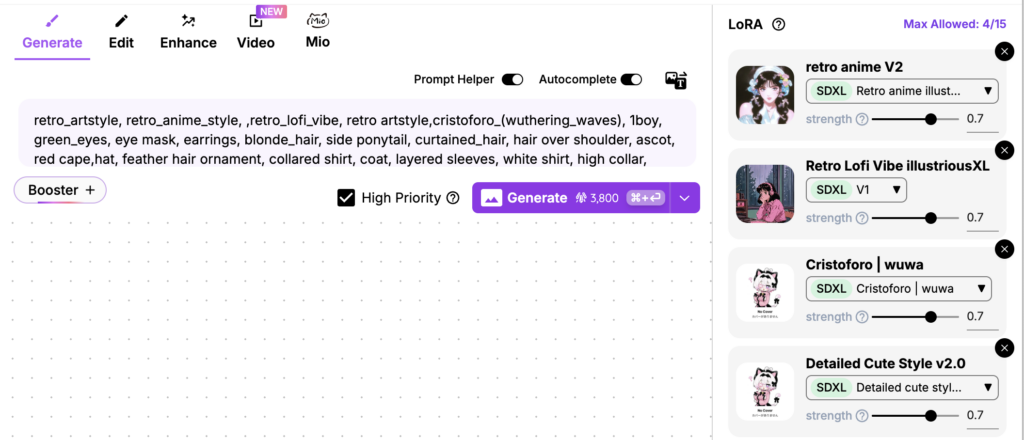Expand the Generate button options chevron
The height and width of the screenshot is (440, 1024).
685,198
